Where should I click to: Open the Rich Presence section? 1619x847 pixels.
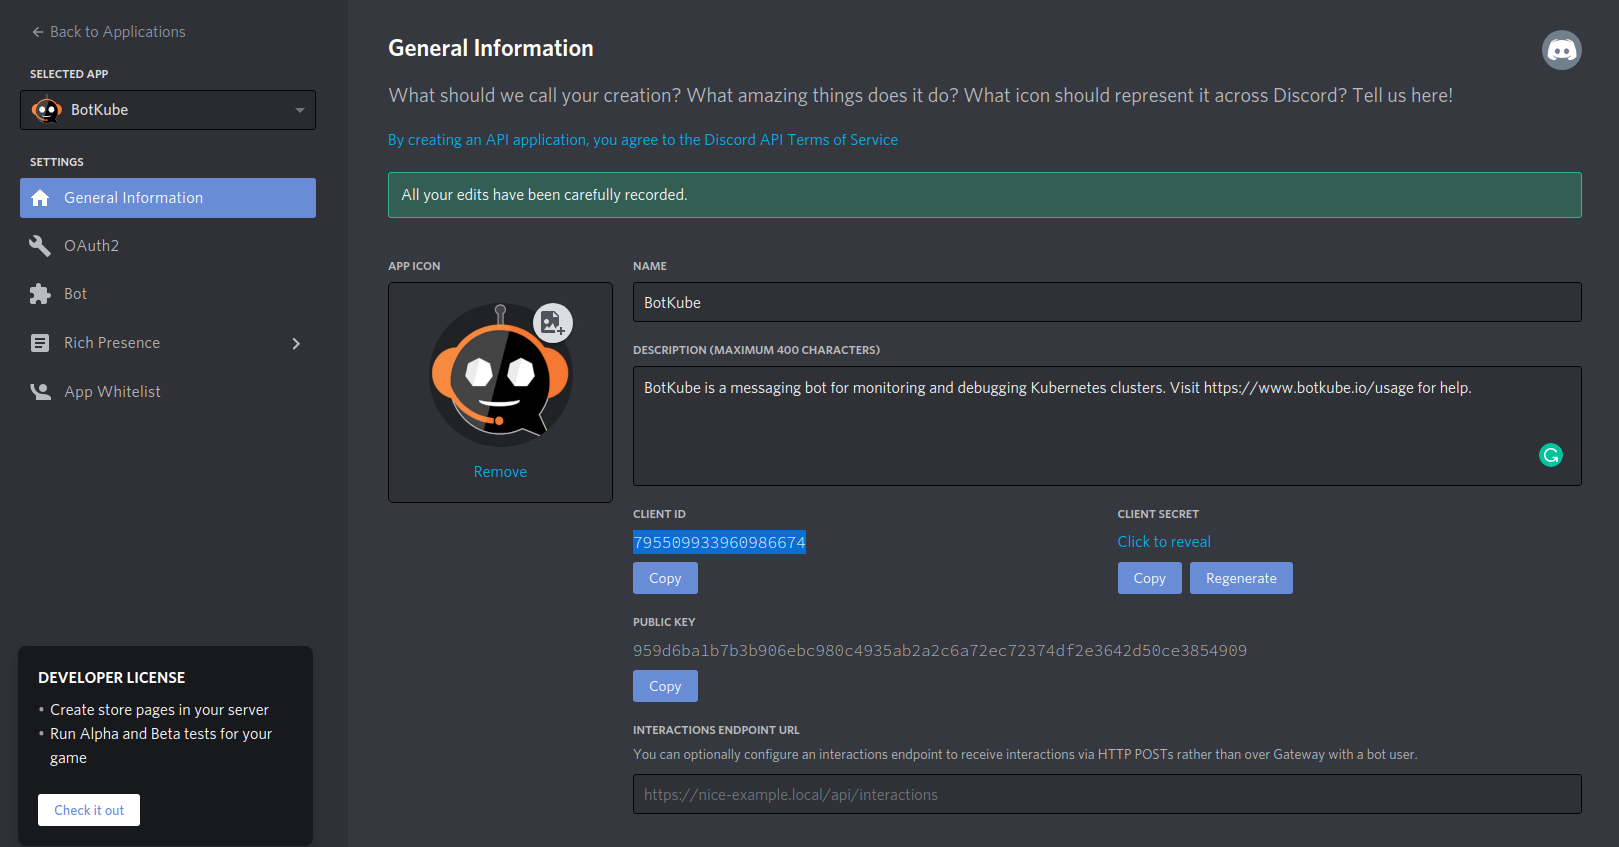click(168, 343)
